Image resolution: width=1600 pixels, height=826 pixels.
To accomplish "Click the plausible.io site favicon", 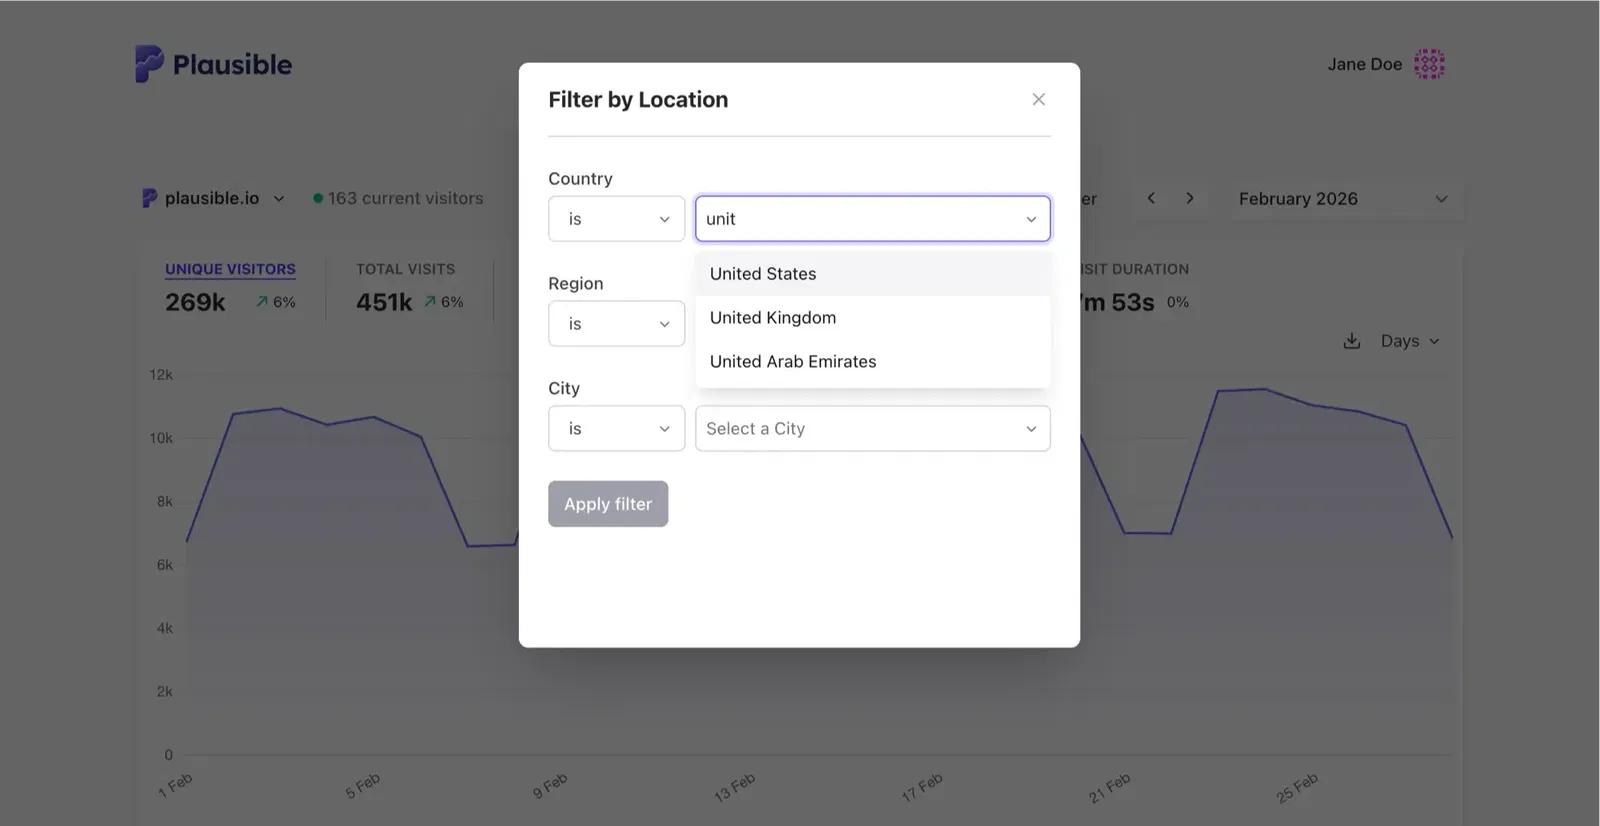I will coord(148,198).
